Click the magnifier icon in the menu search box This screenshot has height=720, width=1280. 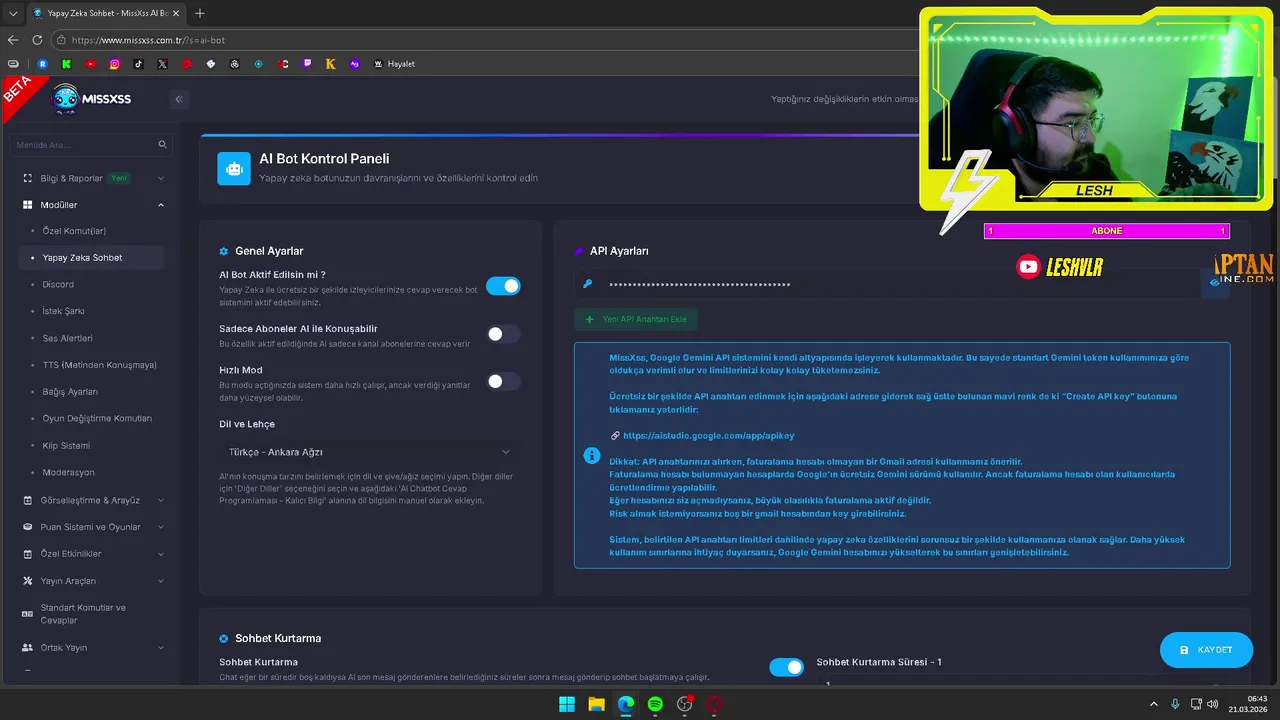pos(162,145)
